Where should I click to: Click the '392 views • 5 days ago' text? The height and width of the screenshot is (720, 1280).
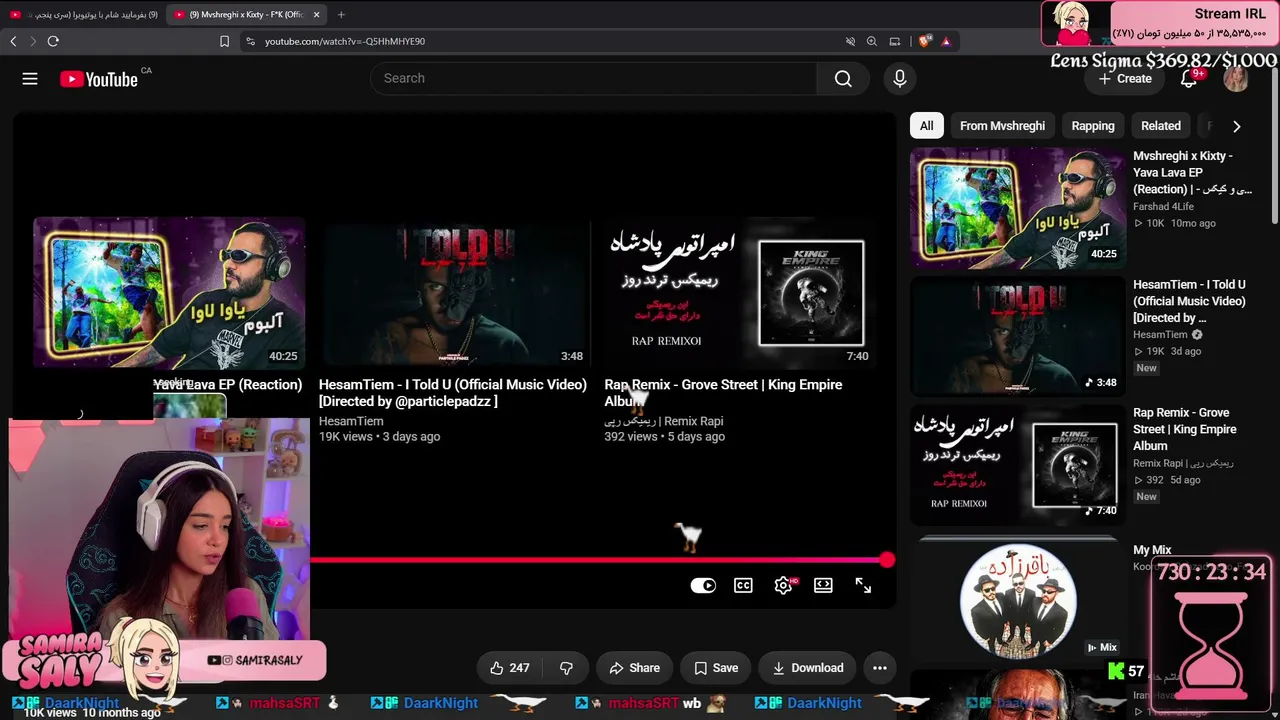[664, 437]
